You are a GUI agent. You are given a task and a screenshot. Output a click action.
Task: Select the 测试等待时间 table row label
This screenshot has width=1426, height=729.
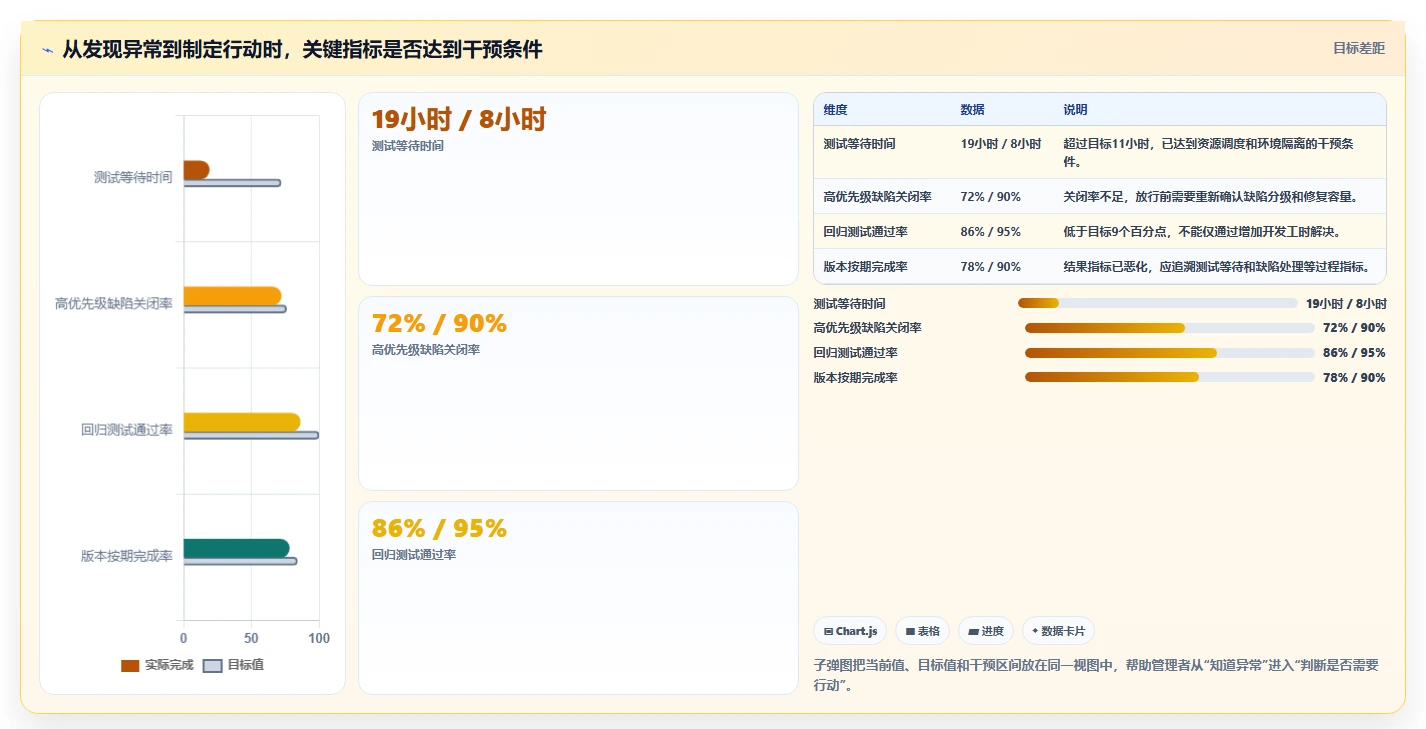point(859,144)
